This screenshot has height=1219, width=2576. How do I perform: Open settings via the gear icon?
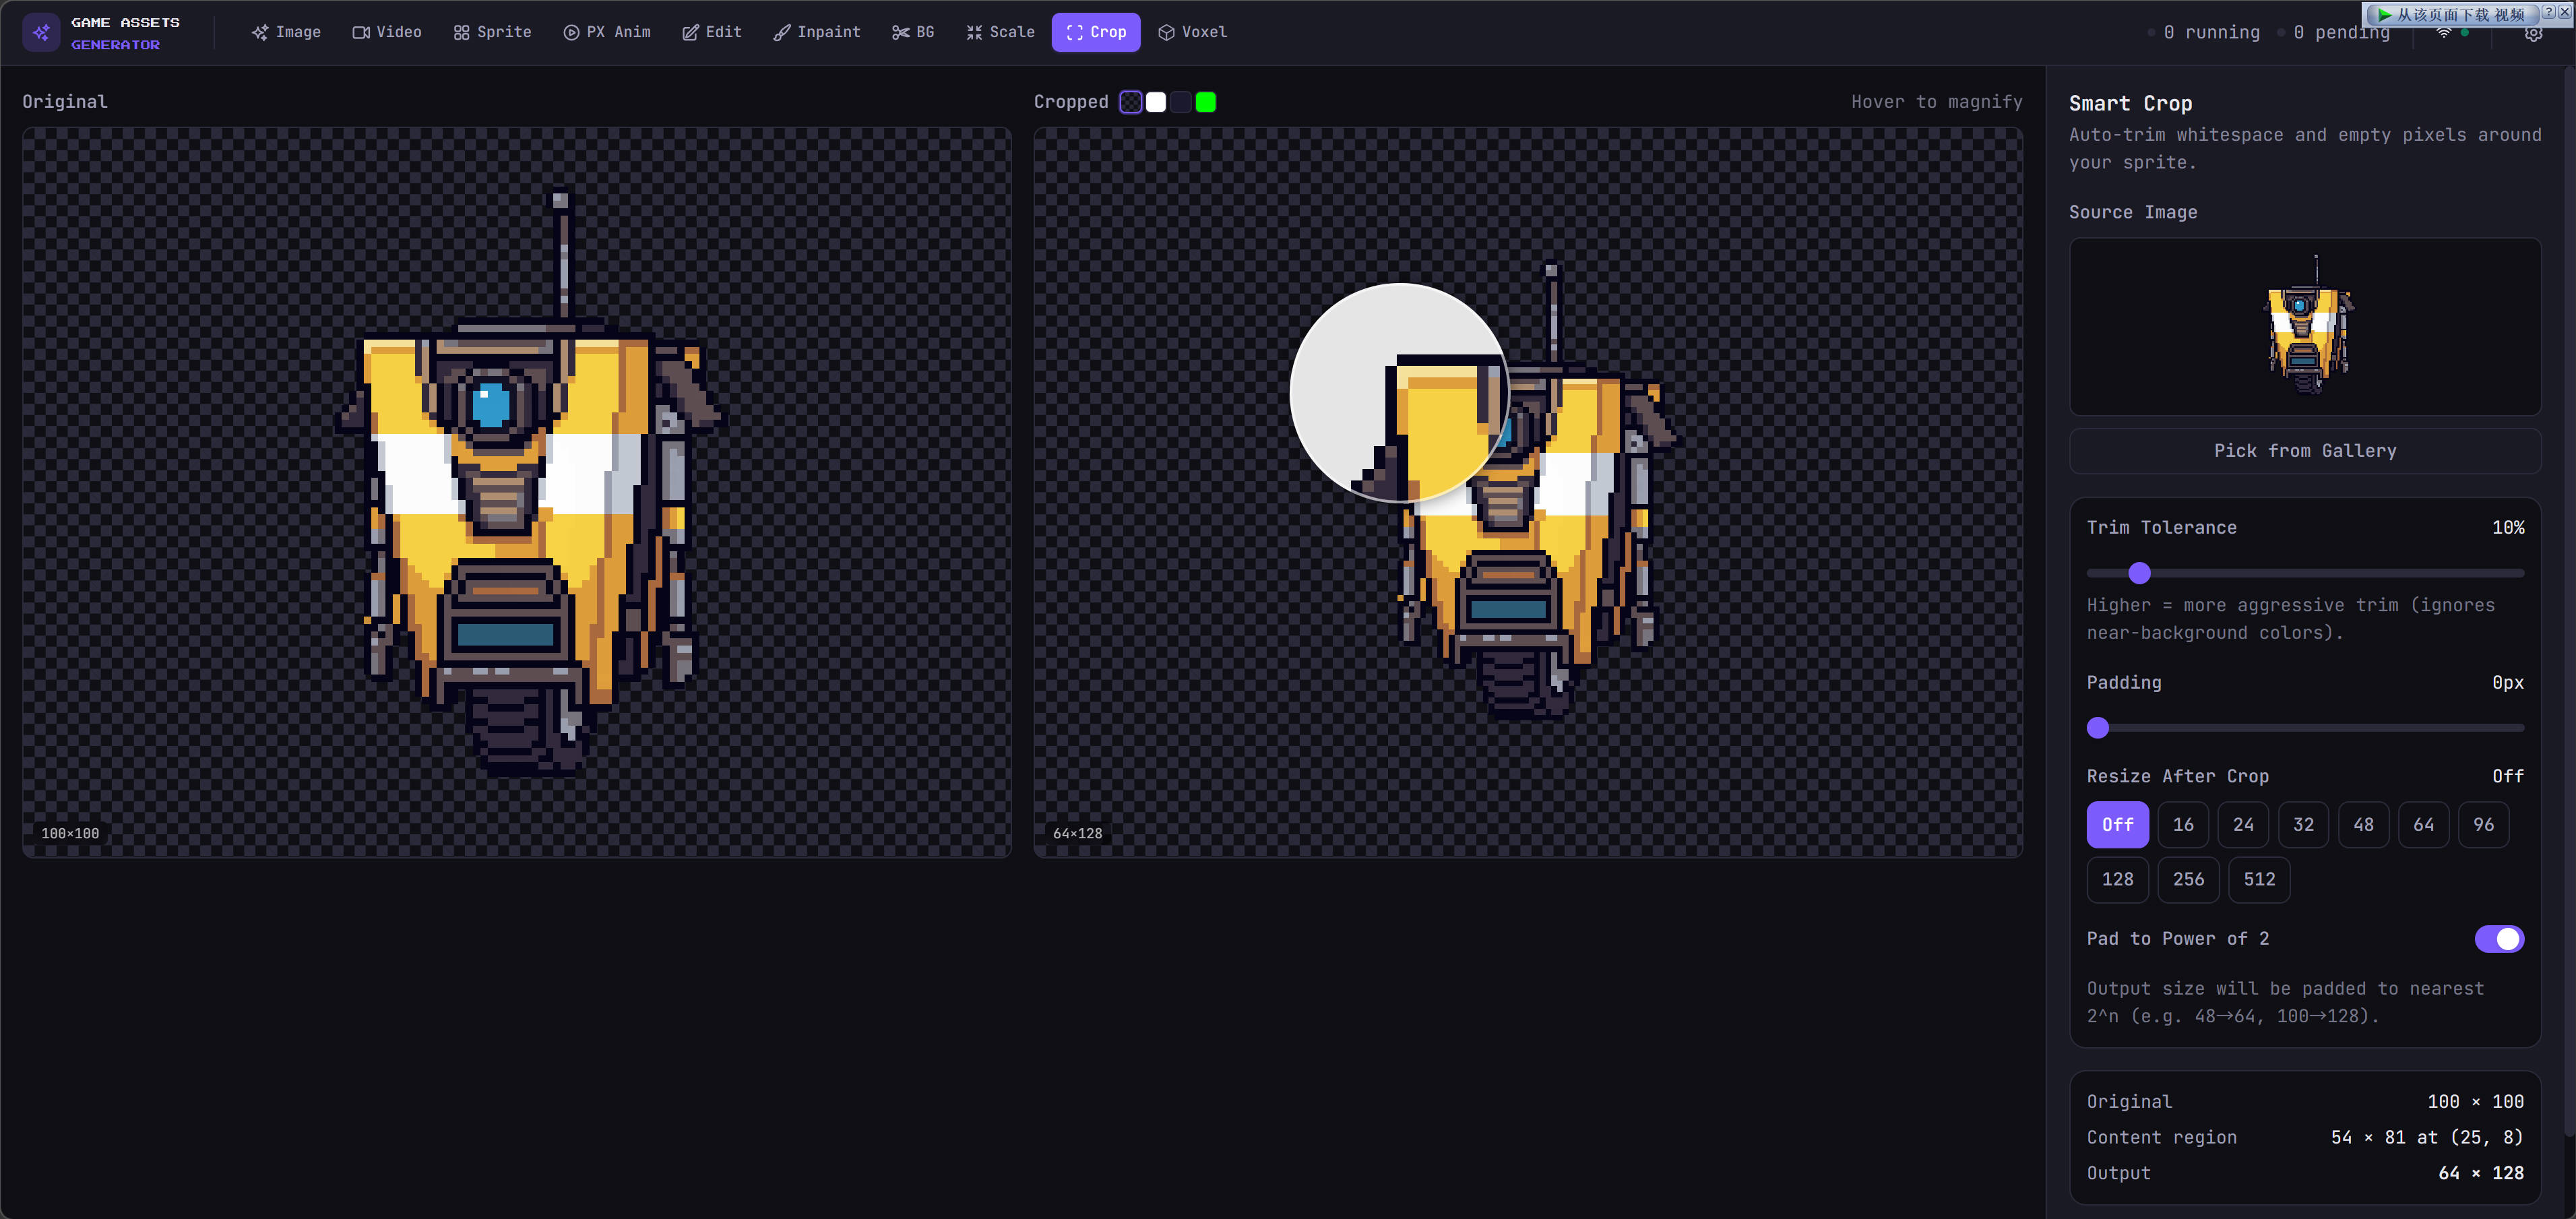point(2532,34)
